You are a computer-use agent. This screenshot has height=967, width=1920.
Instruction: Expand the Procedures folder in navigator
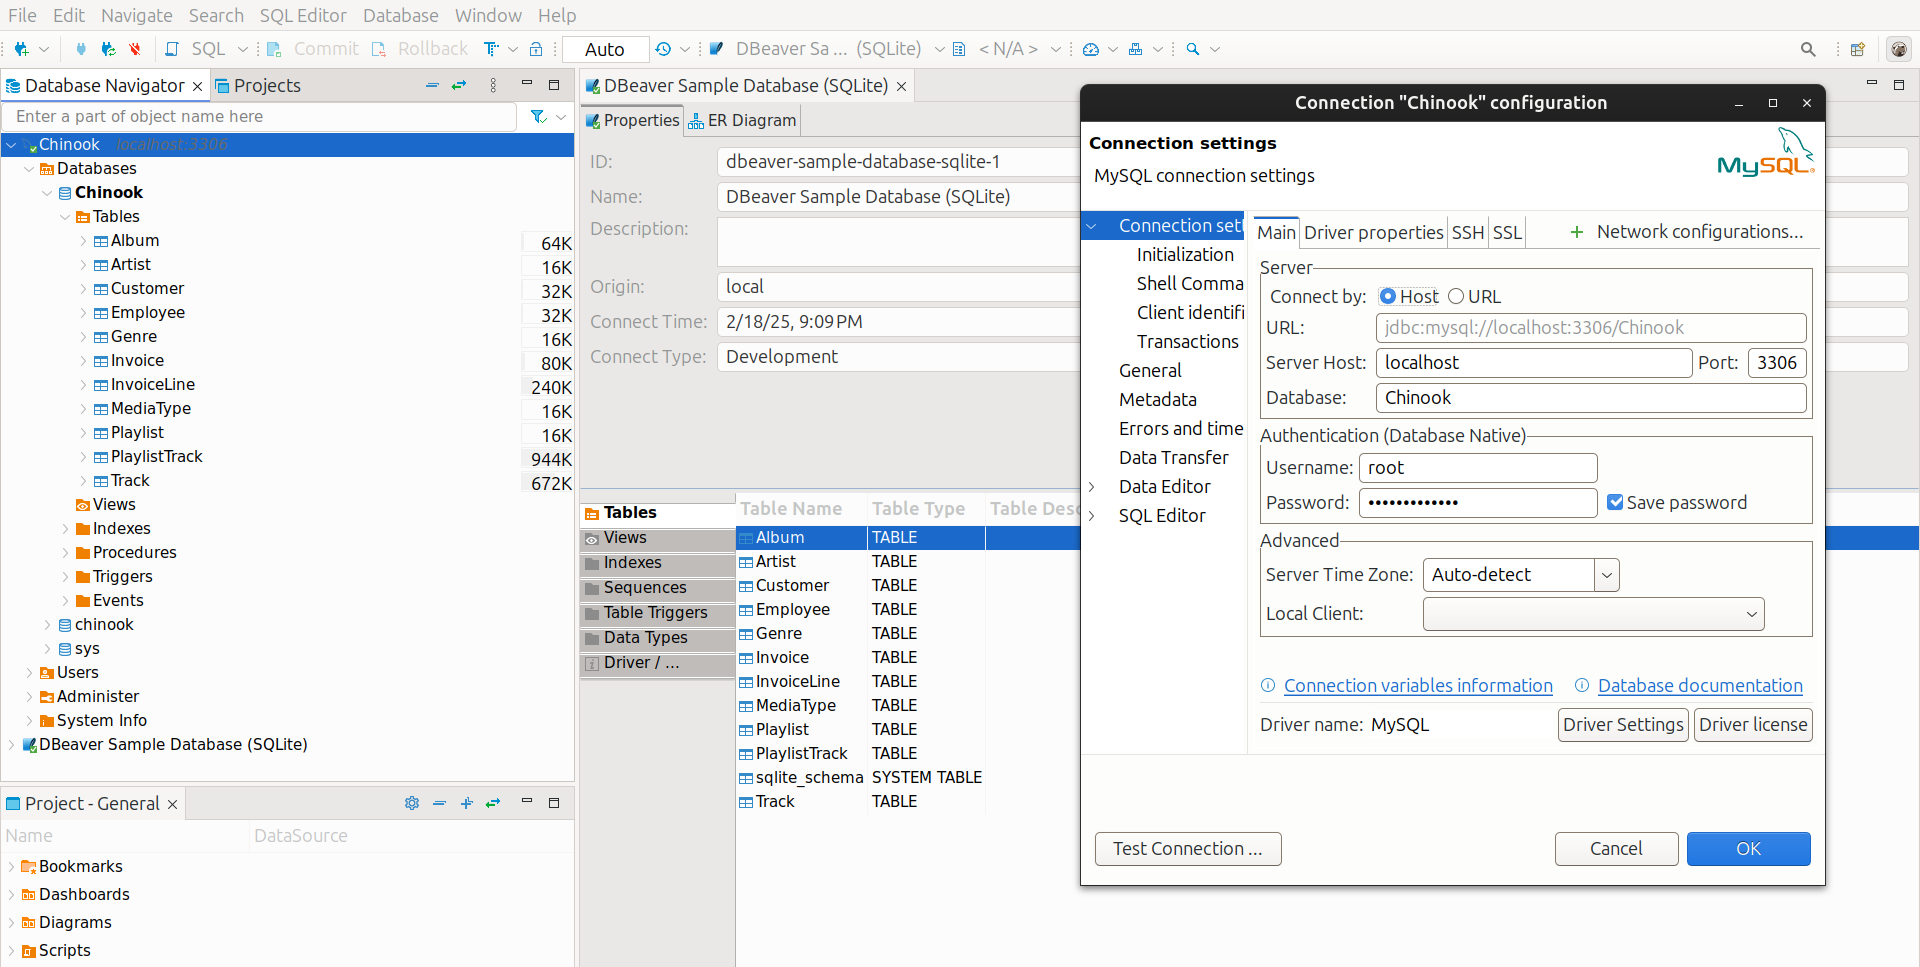coord(65,553)
